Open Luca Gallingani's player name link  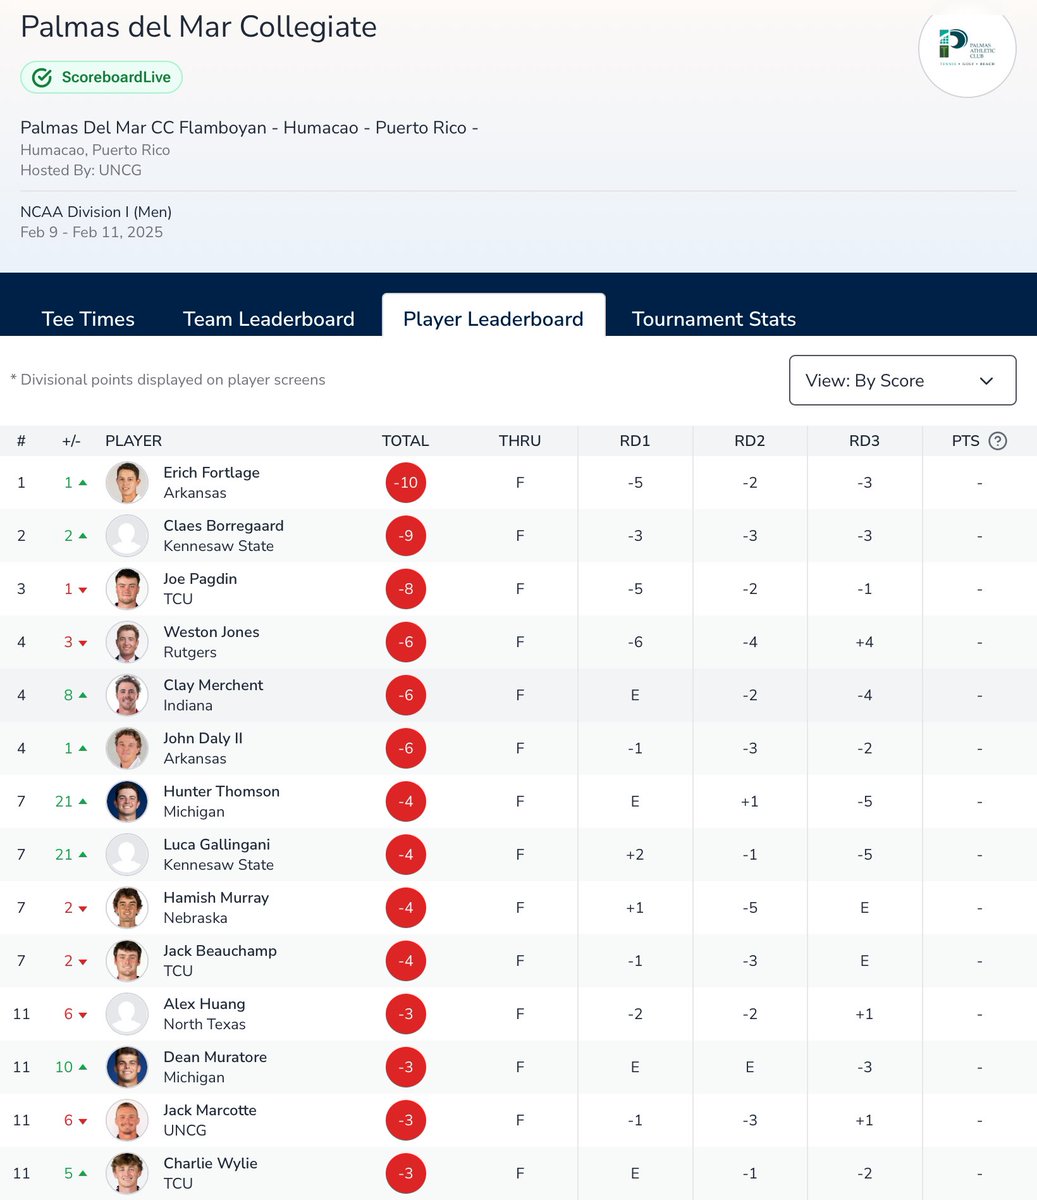216,843
